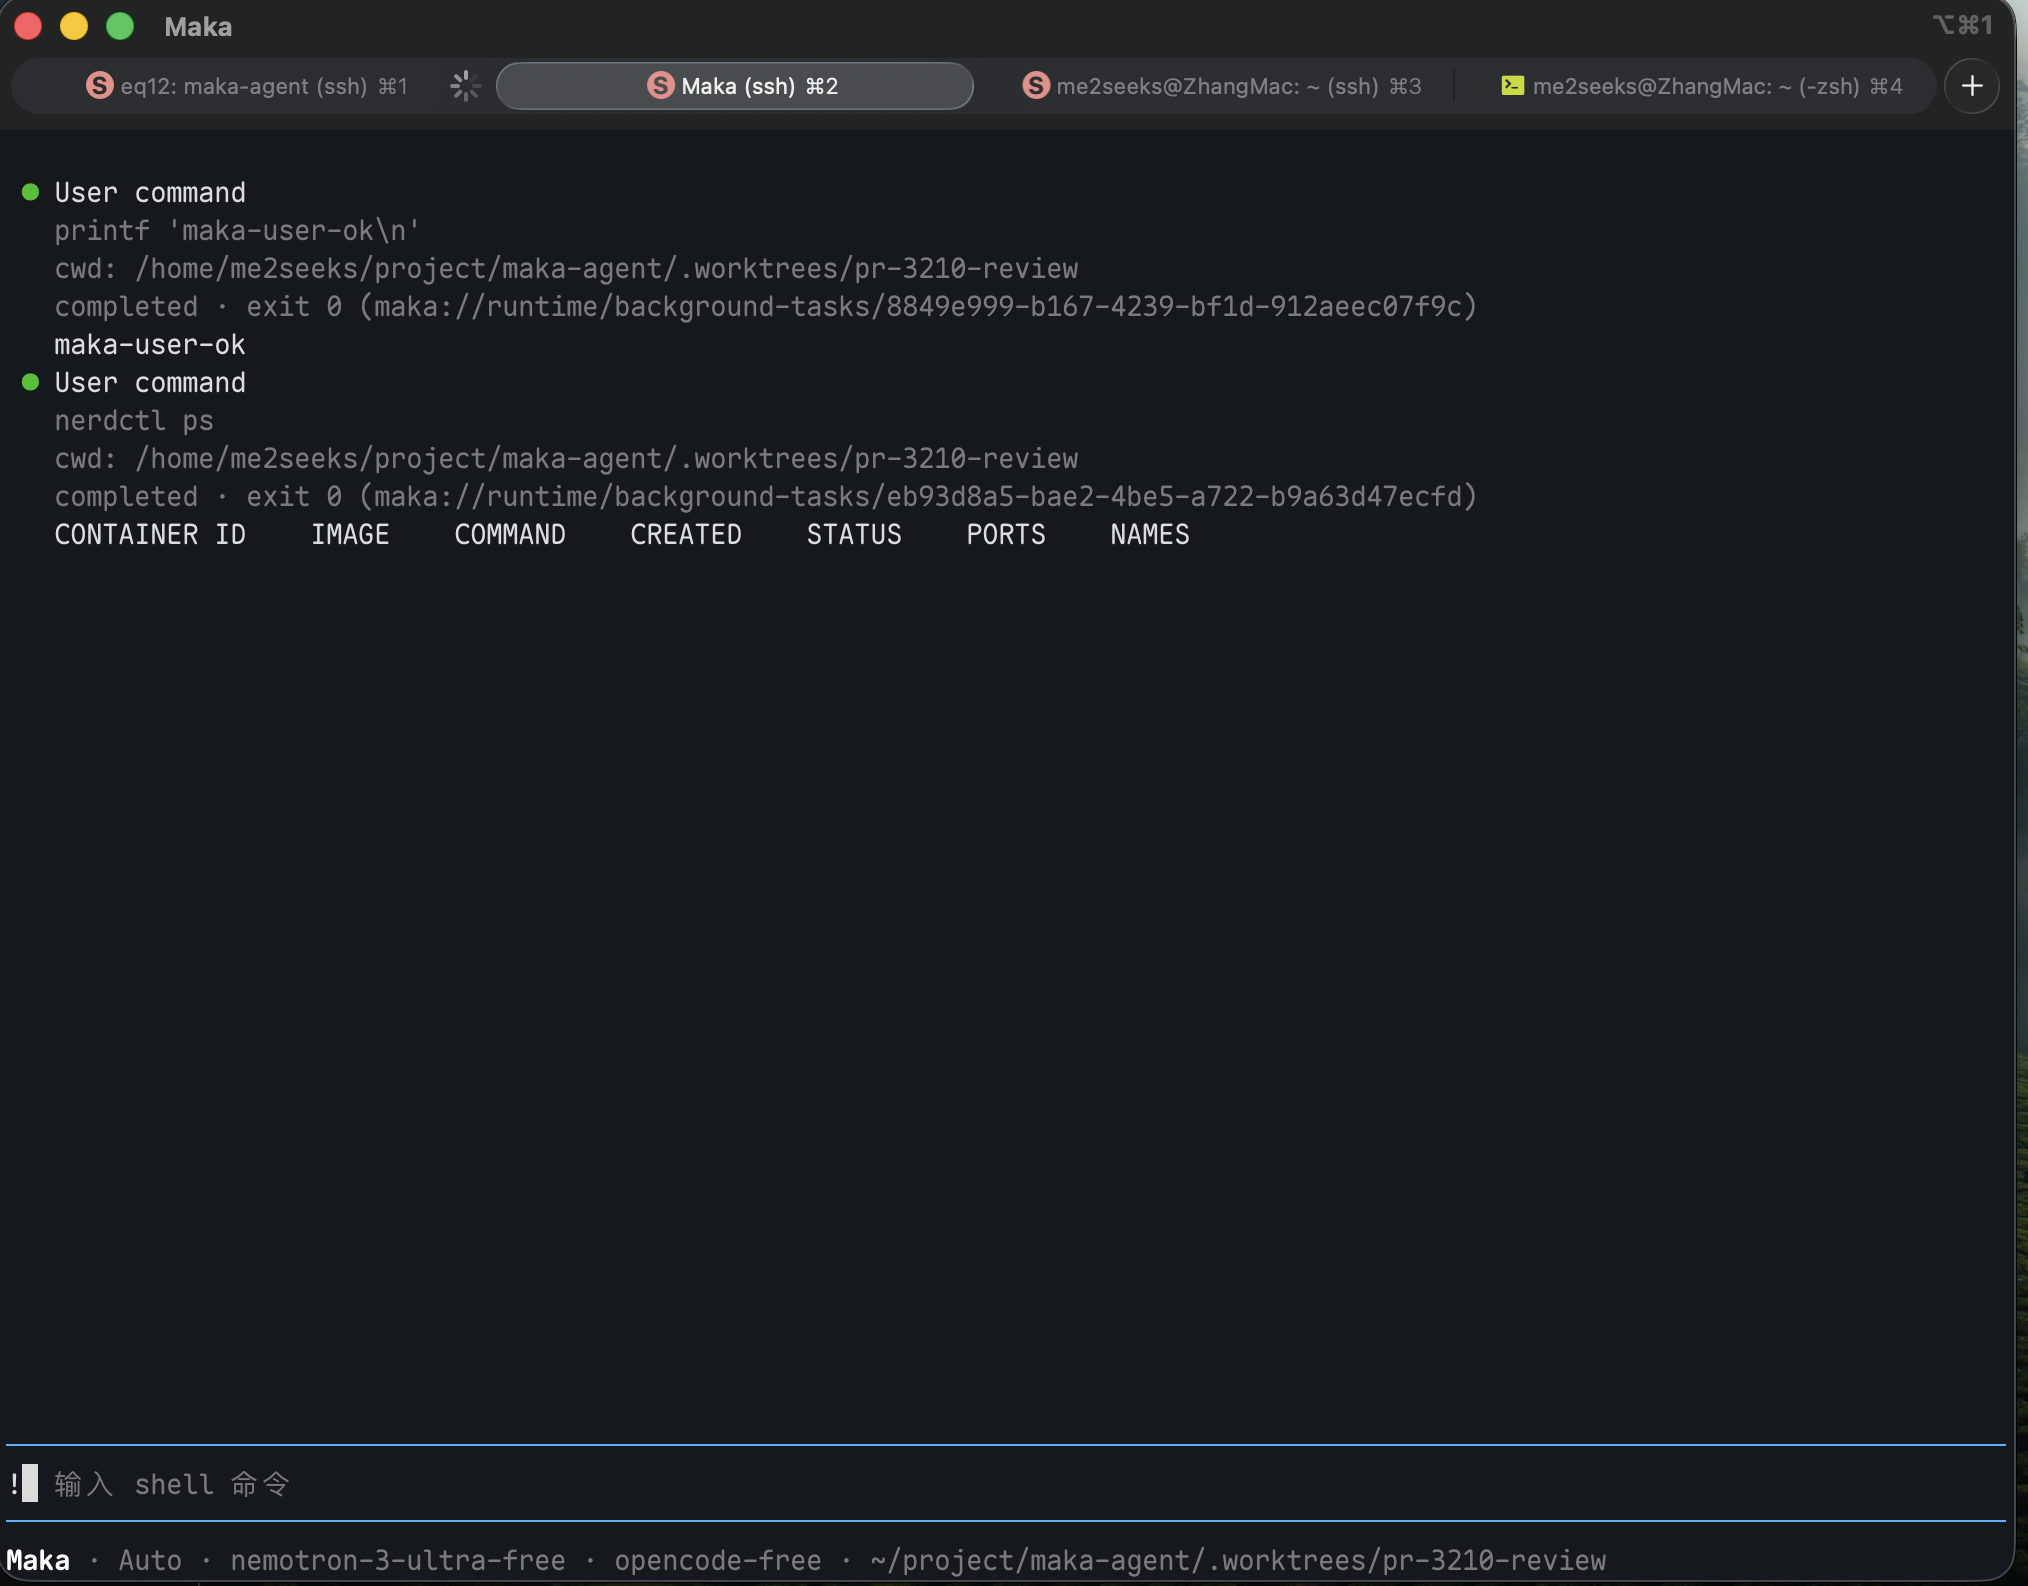Click the loading spinner activity icon
Viewport: 2028px width, 1586px height.
coord(465,86)
